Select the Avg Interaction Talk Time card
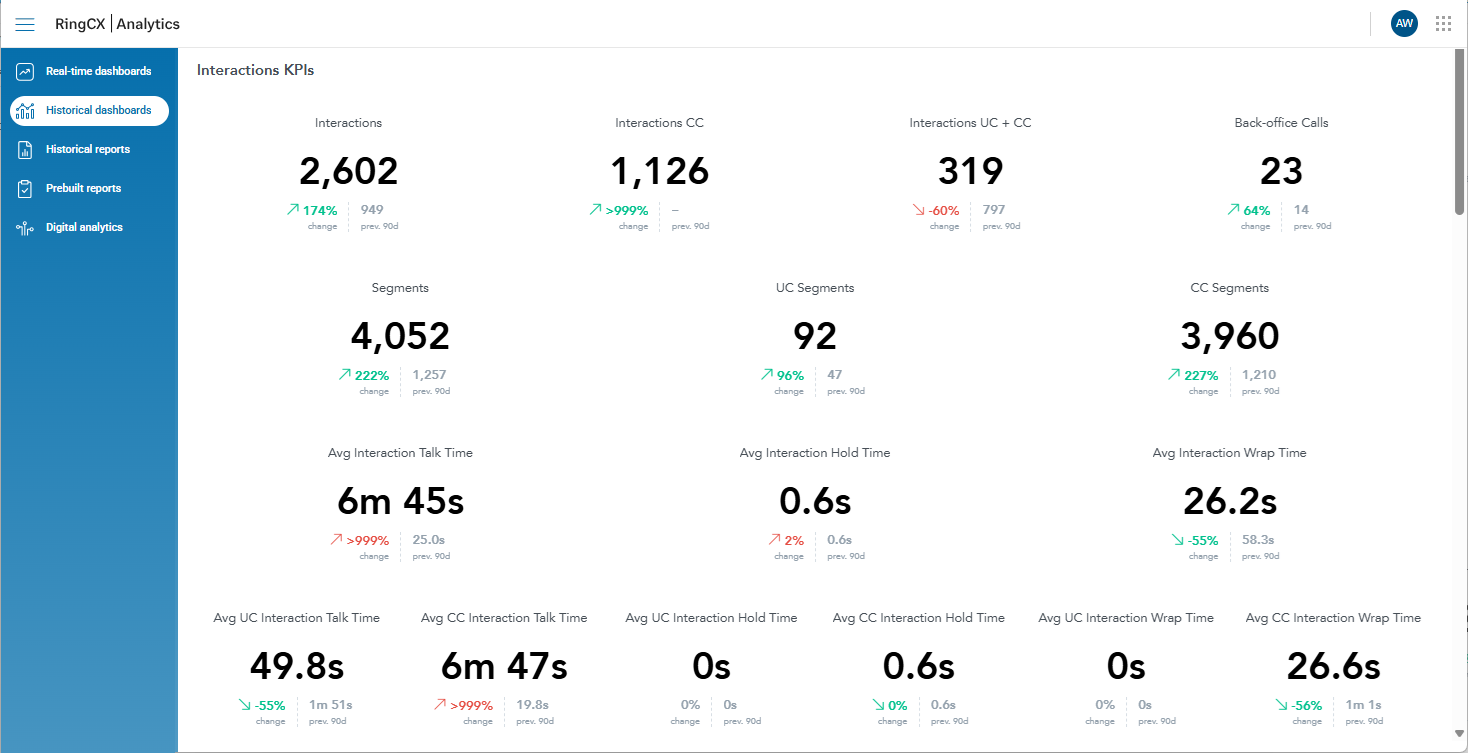 (400, 500)
